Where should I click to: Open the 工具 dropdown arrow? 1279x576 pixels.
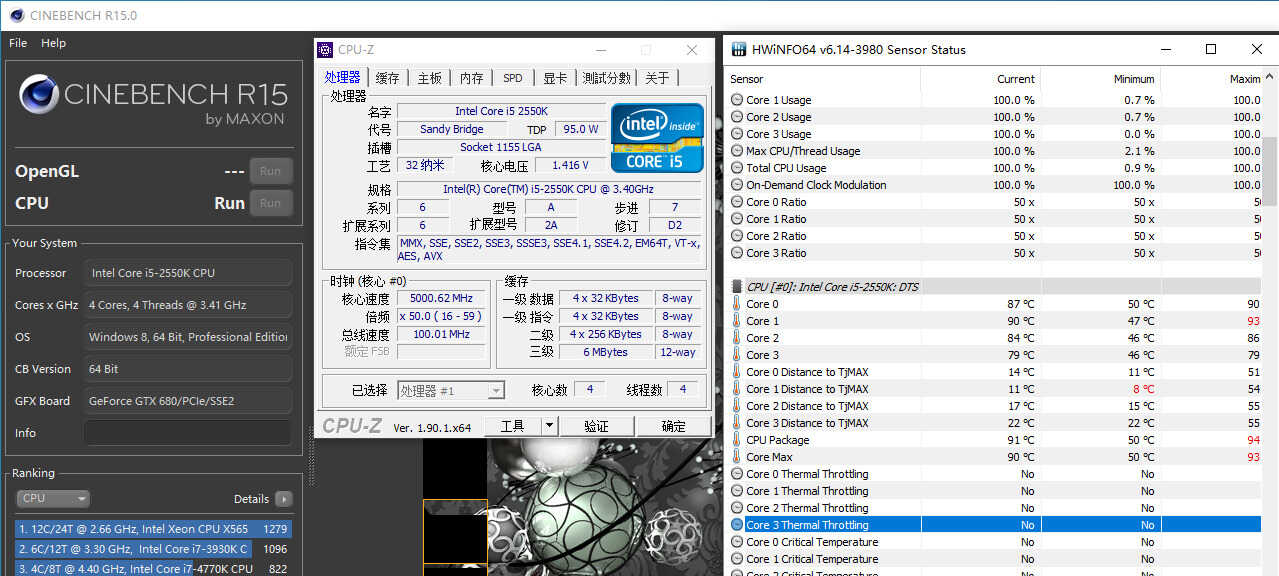[549, 426]
